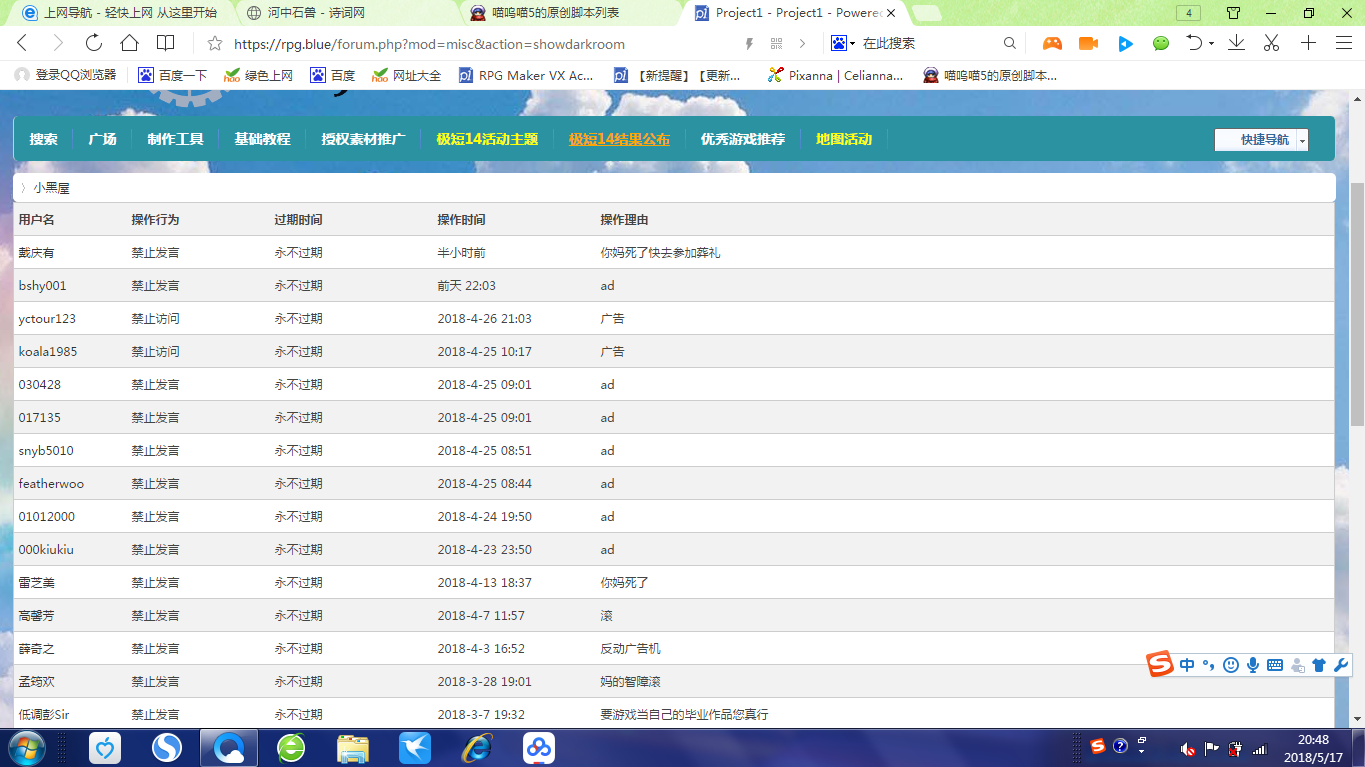
Task: Go to the browser home page icon
Action: [129, 43]
